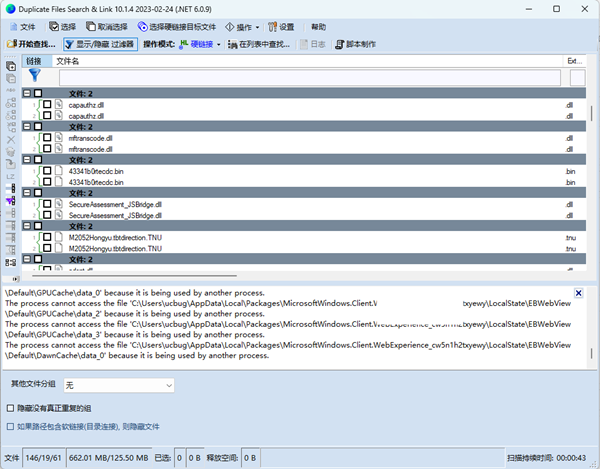
Task: Check the second SecureAssessment_JSBridge.dll row
Action: [x=47, y=215]
